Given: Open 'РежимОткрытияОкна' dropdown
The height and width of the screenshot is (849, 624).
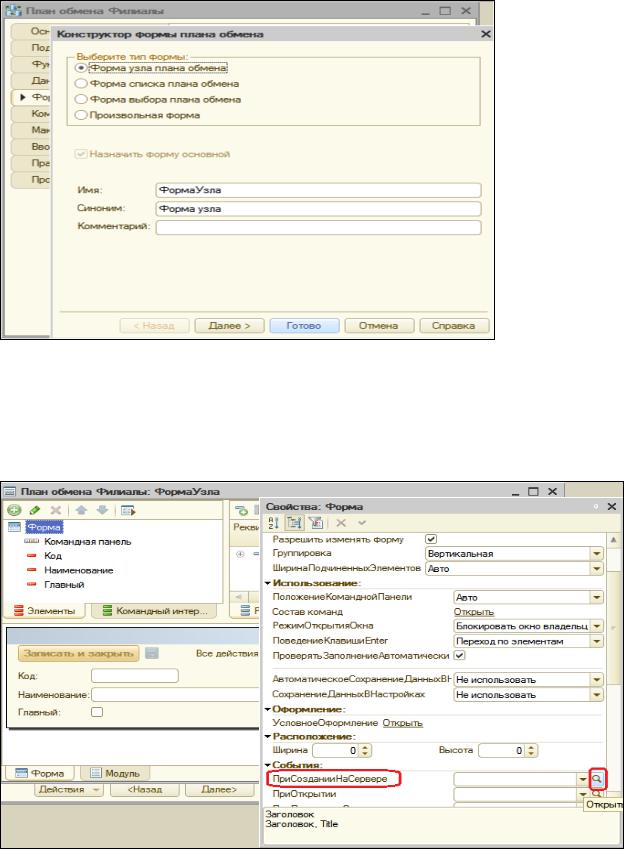Looking at the screenshot, I should pos(596,626).
